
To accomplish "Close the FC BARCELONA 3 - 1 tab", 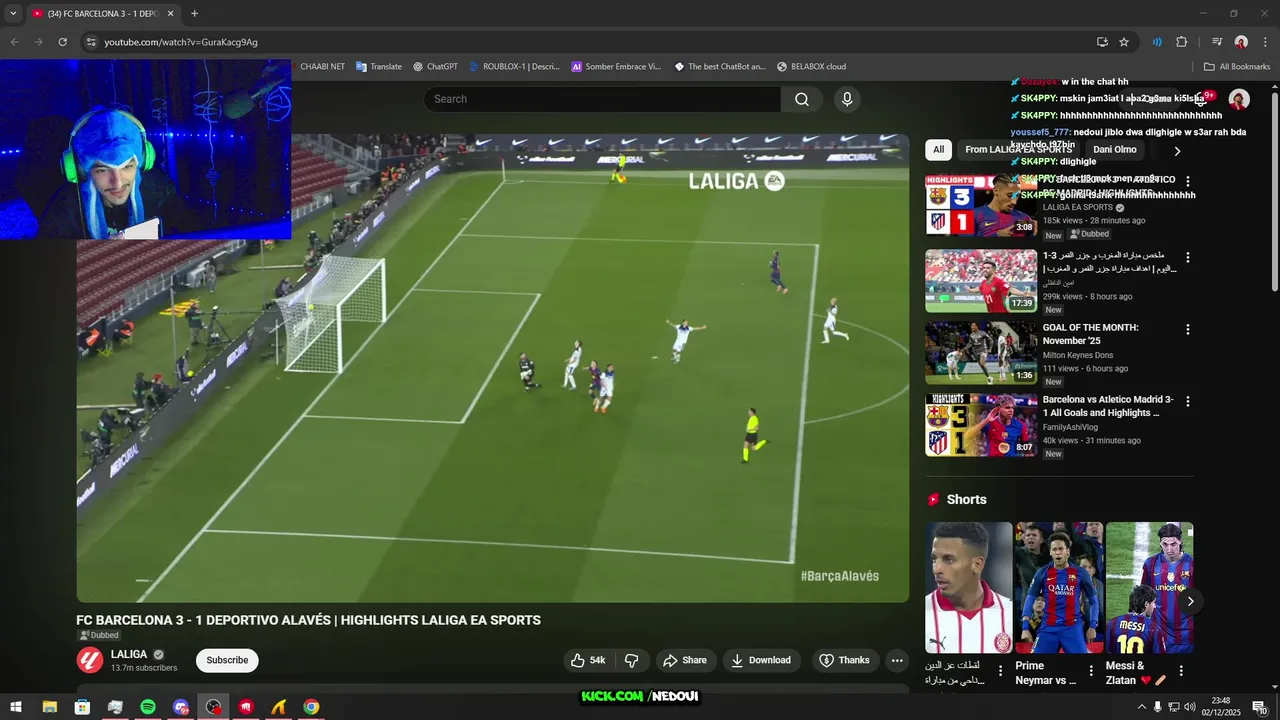I will tap(170, 14).
